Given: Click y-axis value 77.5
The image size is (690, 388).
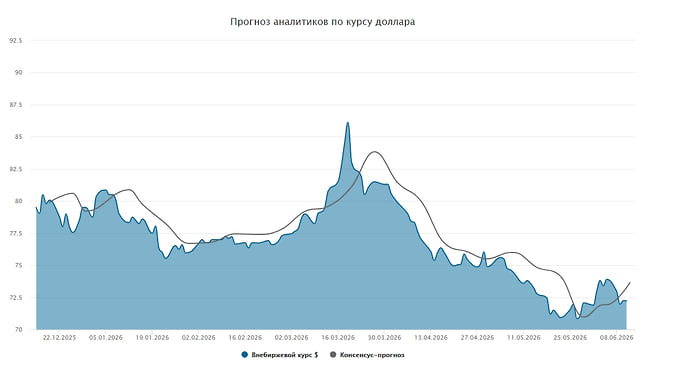Looking at the screenshot, I should pos(15,233).
